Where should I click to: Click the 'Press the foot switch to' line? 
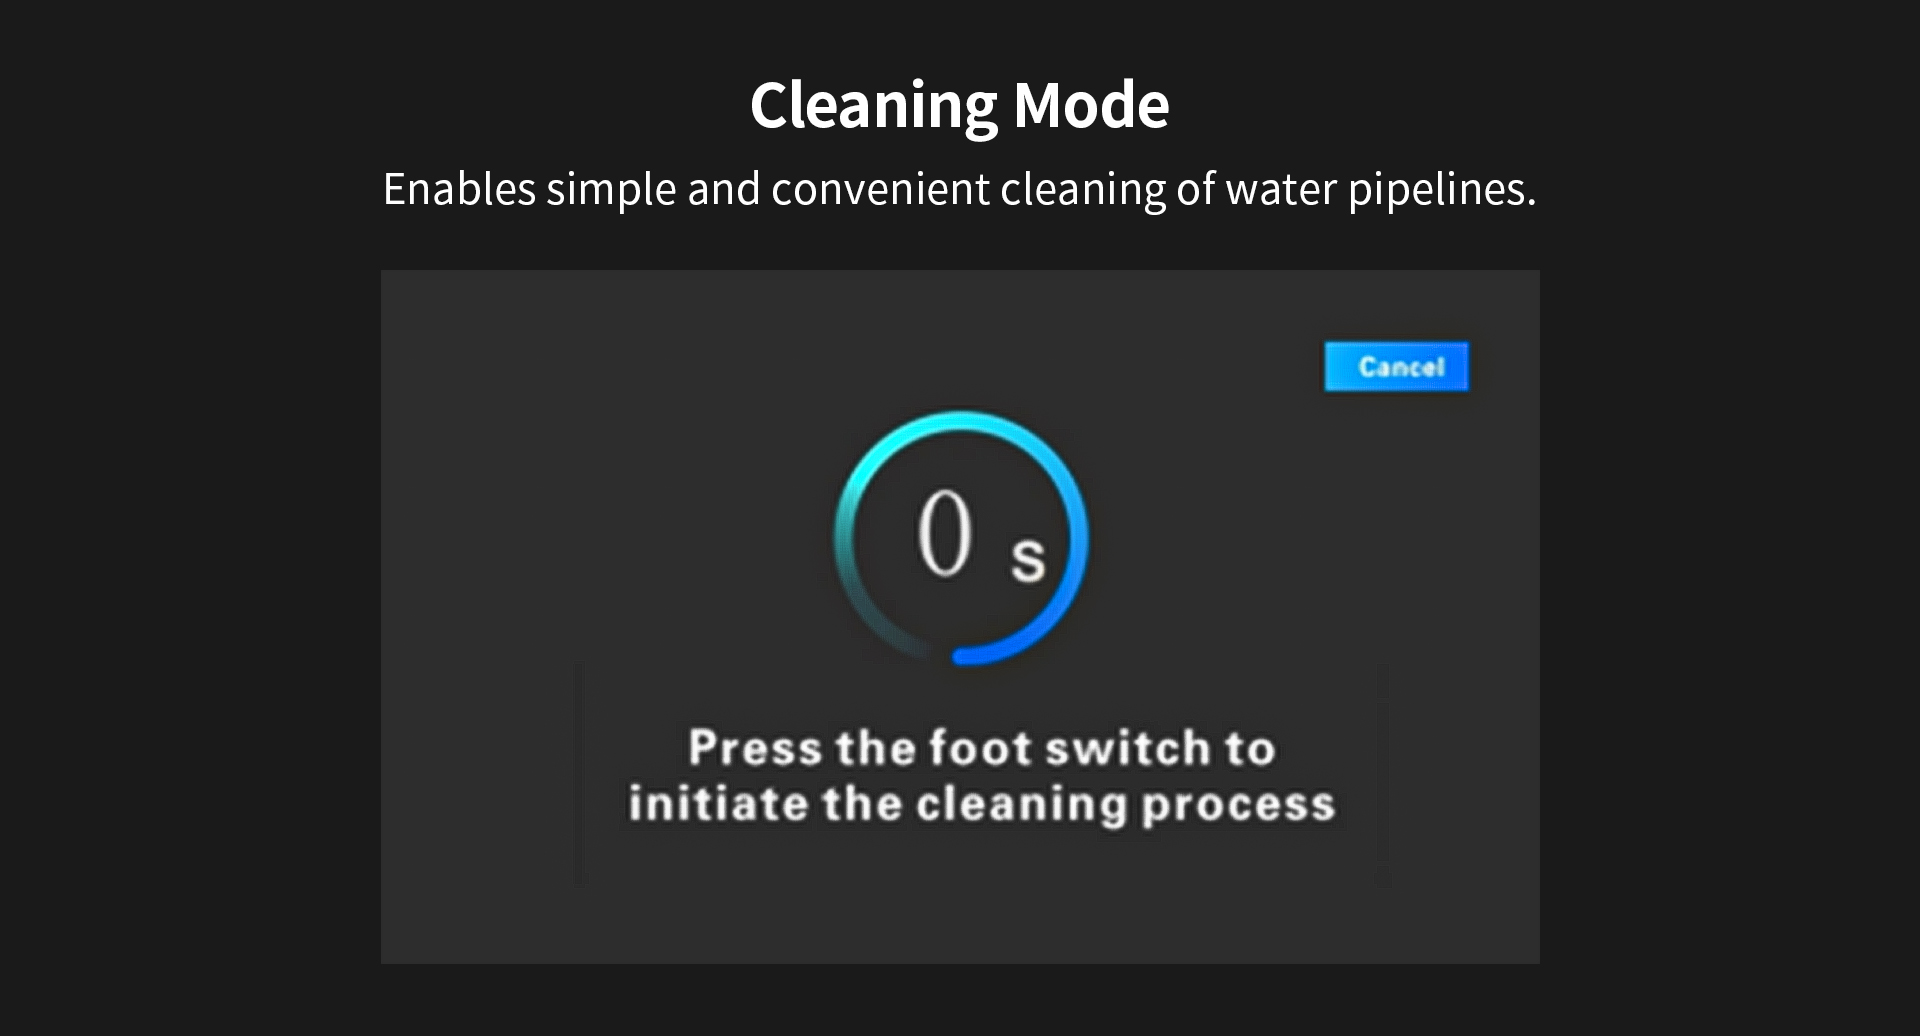[981, 748]
